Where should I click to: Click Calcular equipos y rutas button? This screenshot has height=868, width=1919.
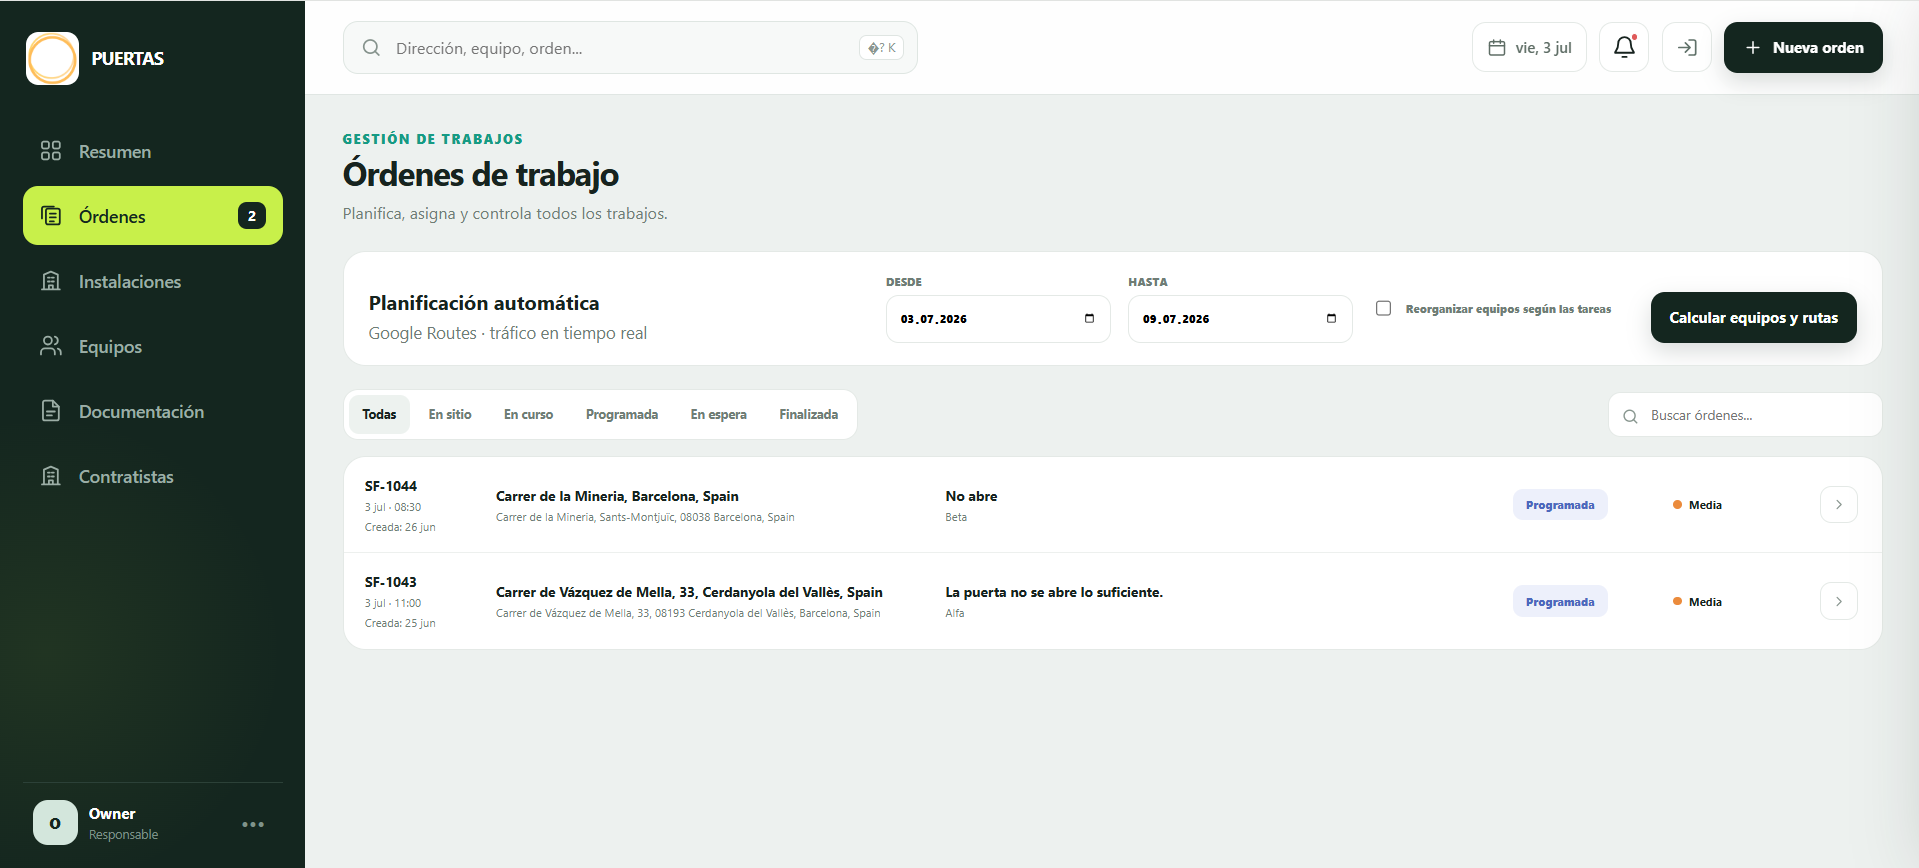click(1753, 317)
